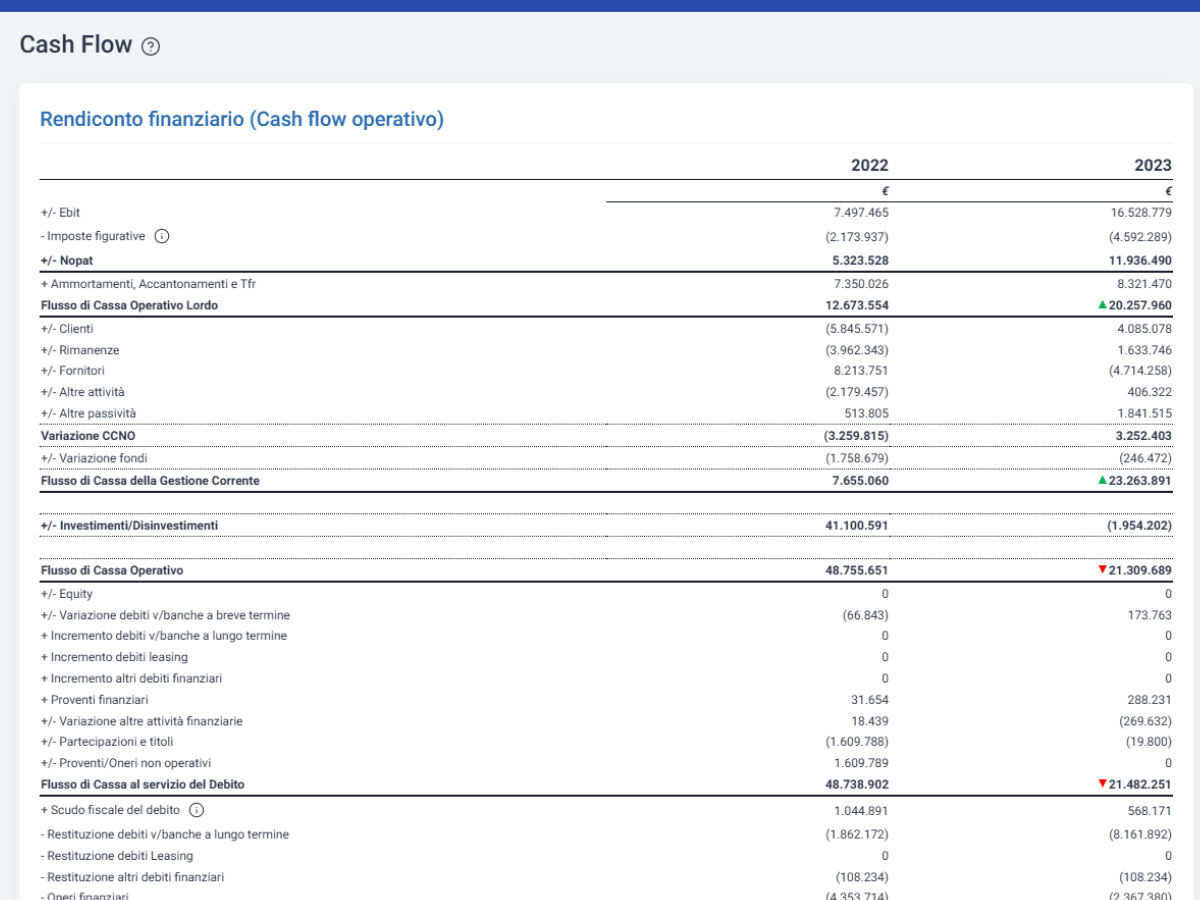Click Ebit 2023 value 16.528.779
Screen dimensions: 1200x900
(1140, 212)
